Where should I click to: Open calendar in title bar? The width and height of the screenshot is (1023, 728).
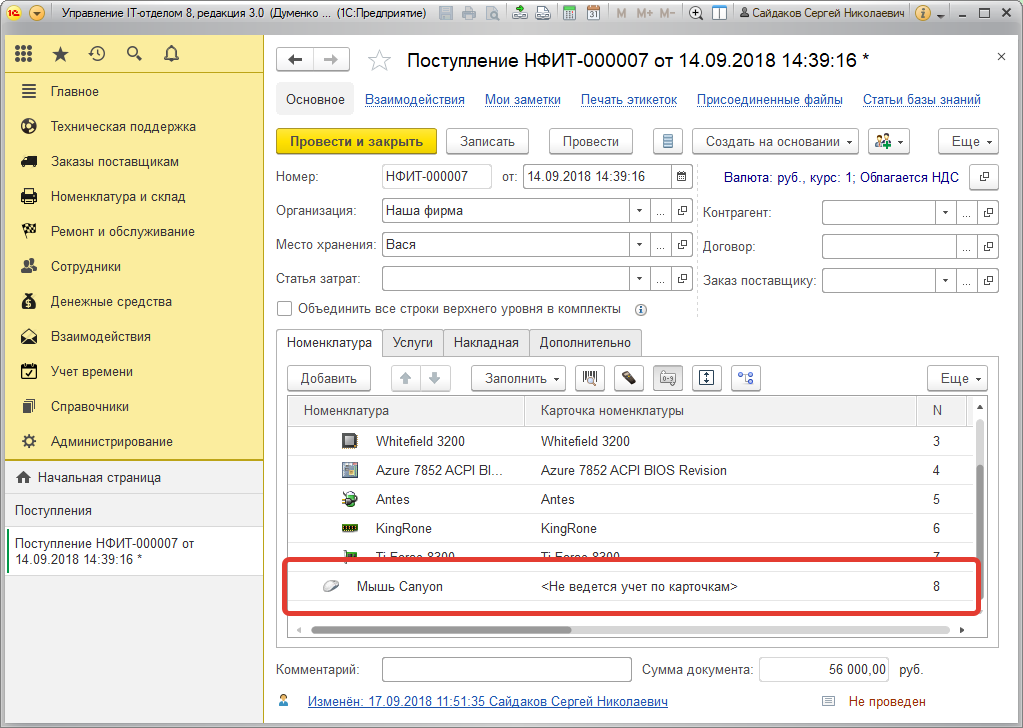(x=593, y=13)
